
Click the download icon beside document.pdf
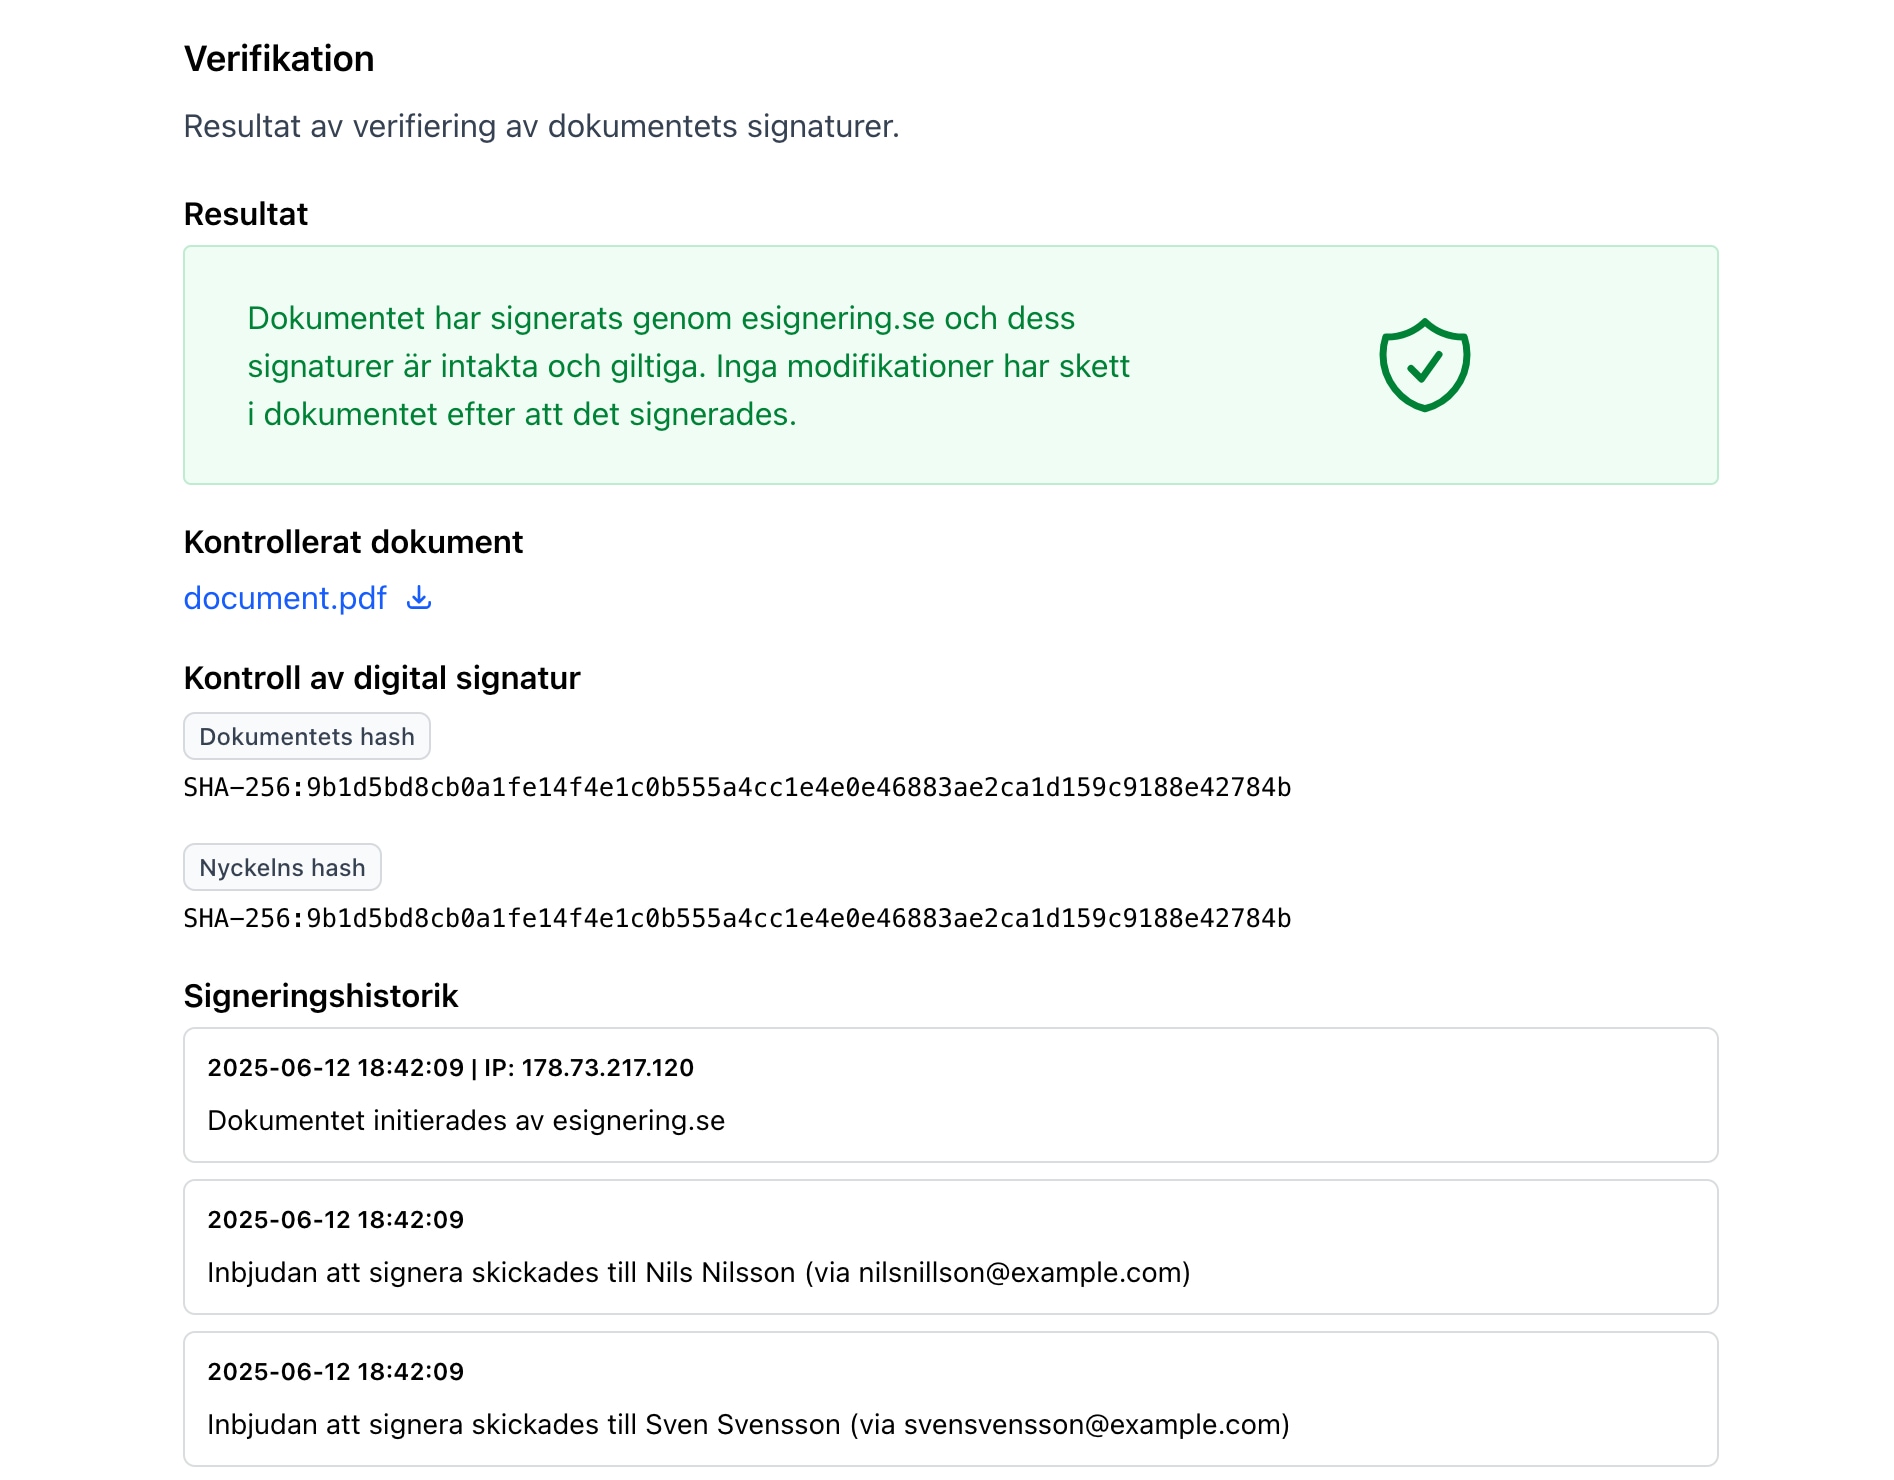click(x=419, y=598)
